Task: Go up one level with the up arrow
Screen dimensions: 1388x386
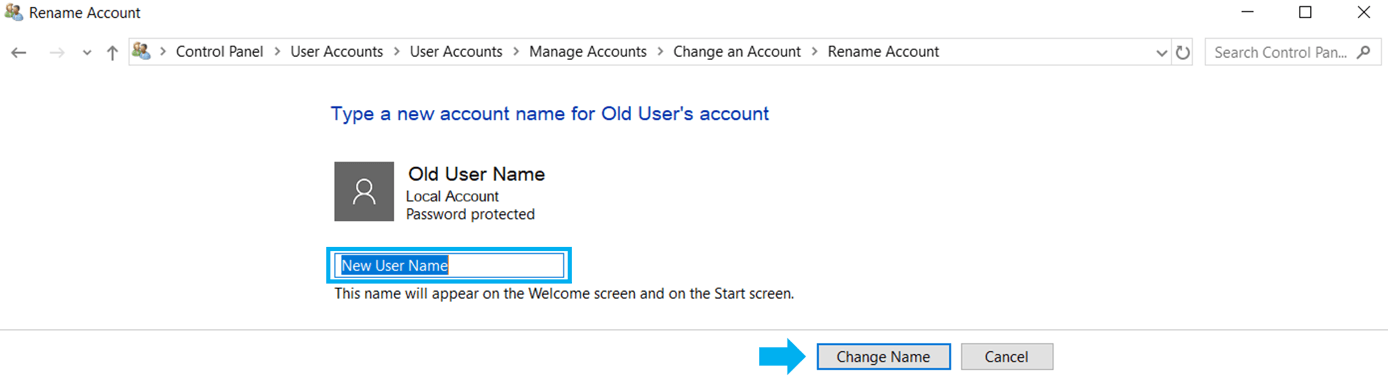Action: (x=112, y=52)
